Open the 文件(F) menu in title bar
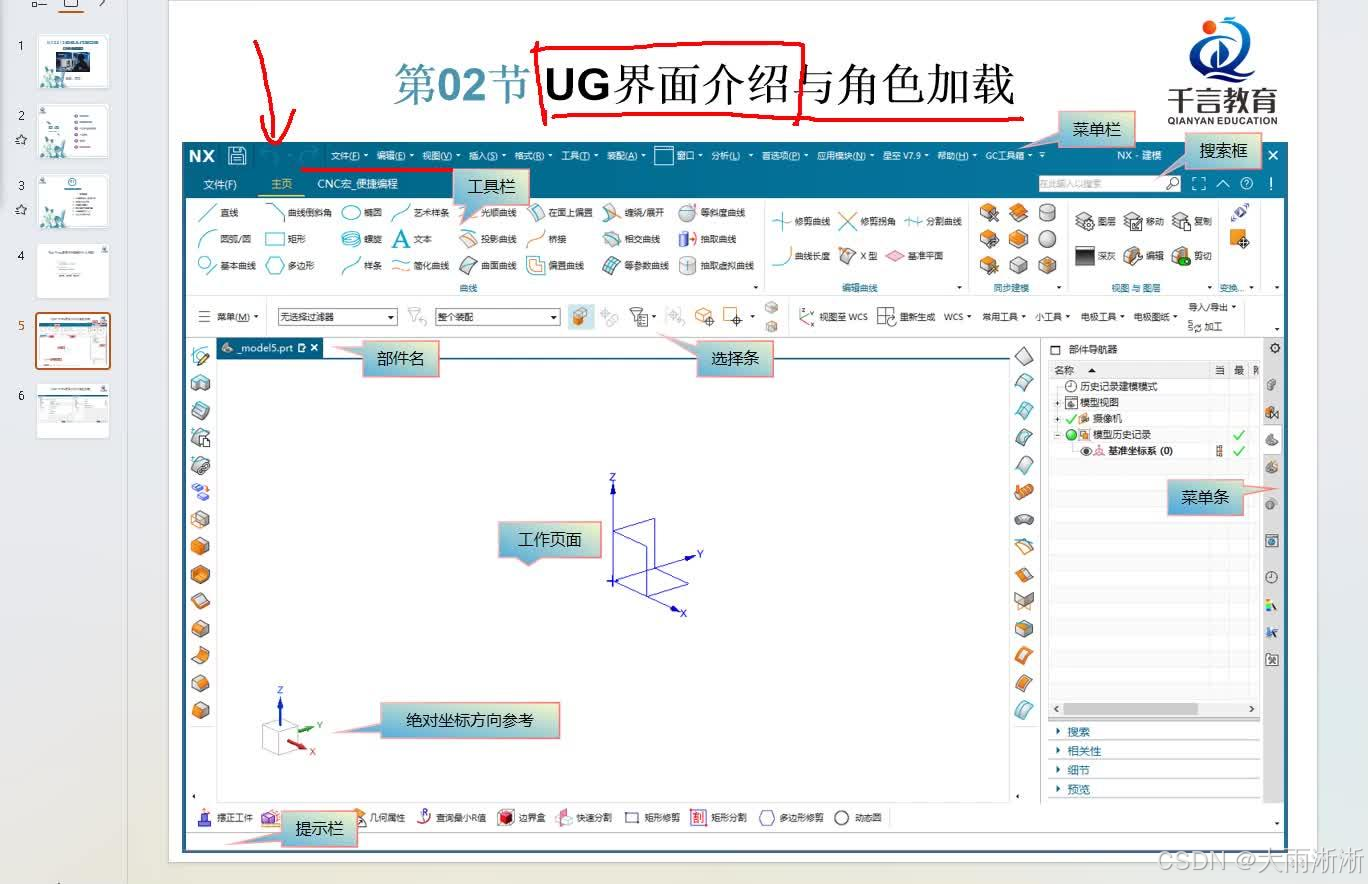 [x=349, y=155]
